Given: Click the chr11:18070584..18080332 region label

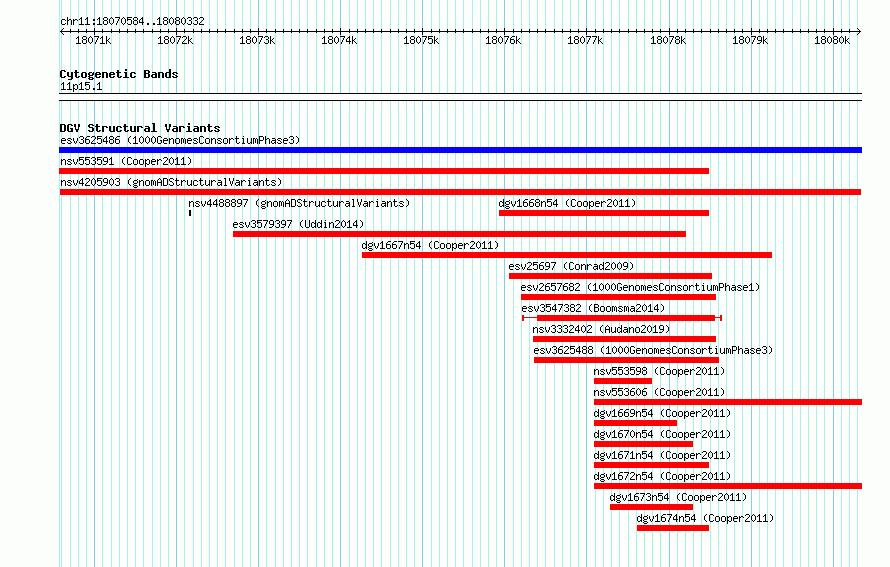Looking at the screenshot, I should pos(132,21).
